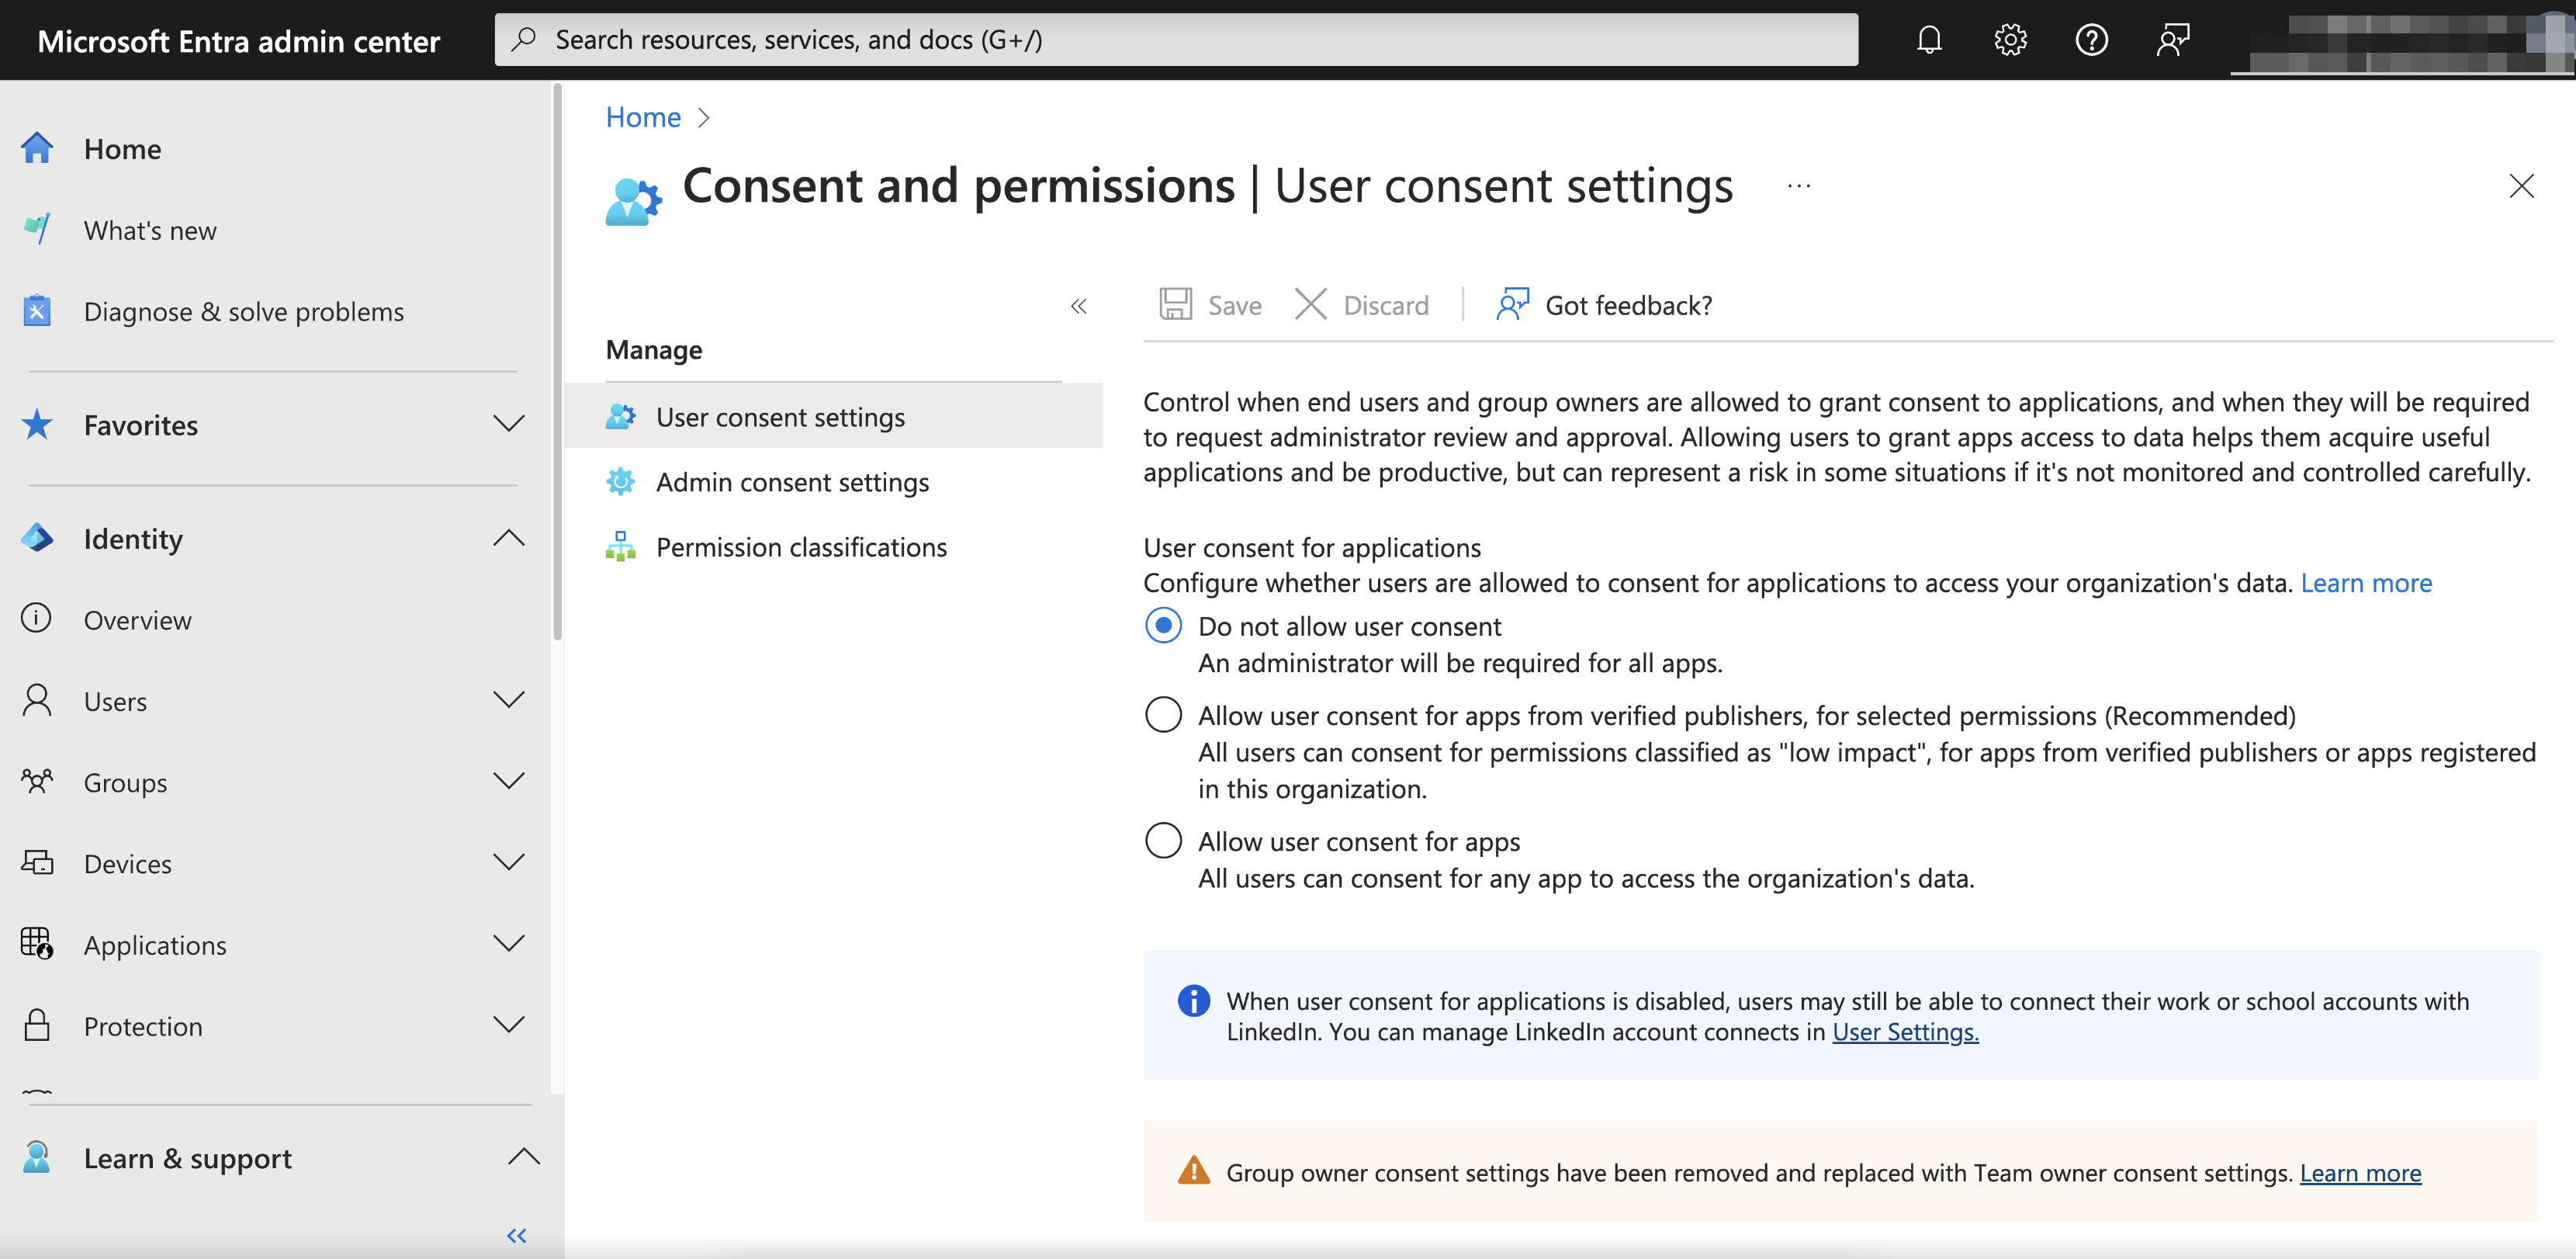Expand the Users section
The image size is (2576, 1259).
(x=510, y=700)
